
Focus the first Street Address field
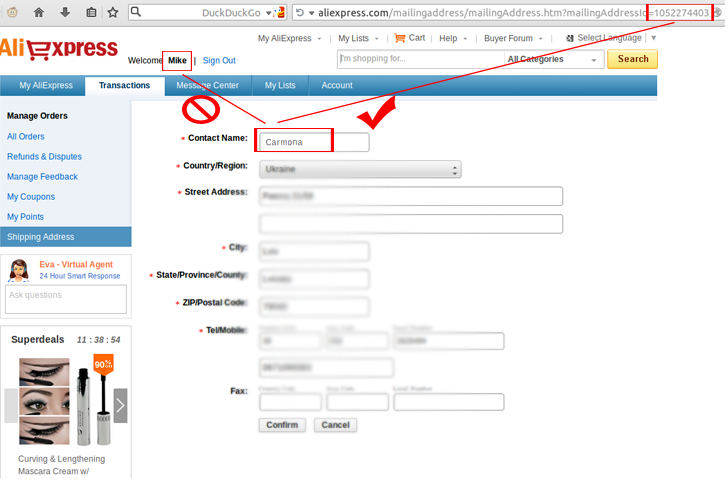[411, 196]
